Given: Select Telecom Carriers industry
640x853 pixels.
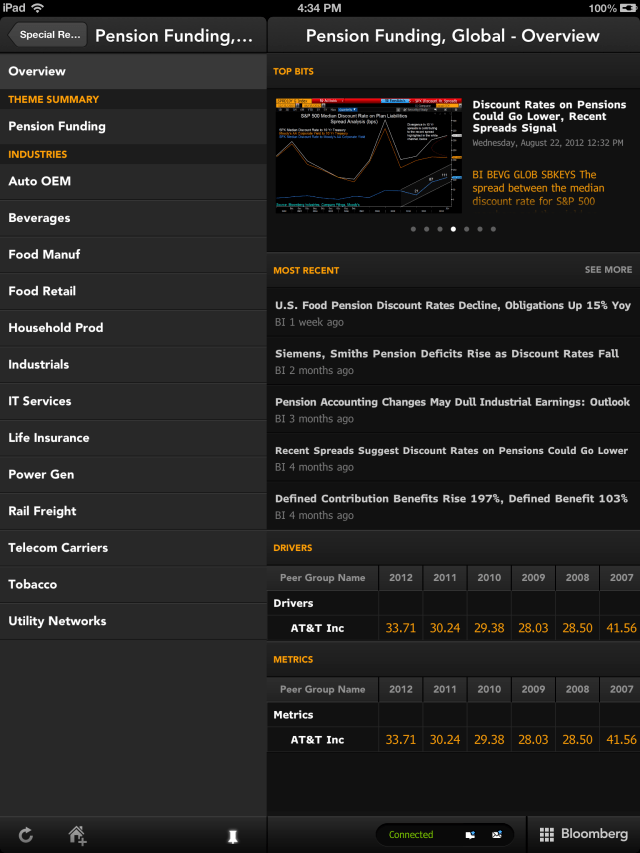Looking at the screenshot, I should (133, 548).
